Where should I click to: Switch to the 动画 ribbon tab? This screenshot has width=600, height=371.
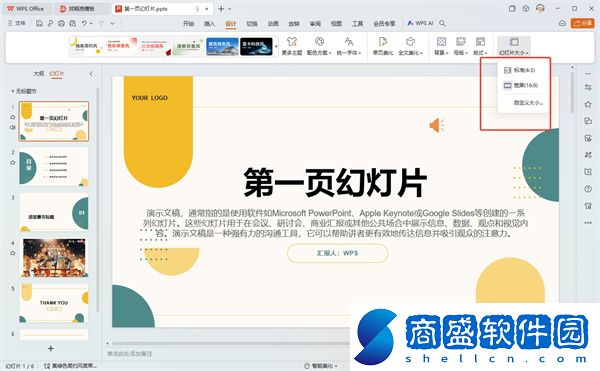click(273, 23)
